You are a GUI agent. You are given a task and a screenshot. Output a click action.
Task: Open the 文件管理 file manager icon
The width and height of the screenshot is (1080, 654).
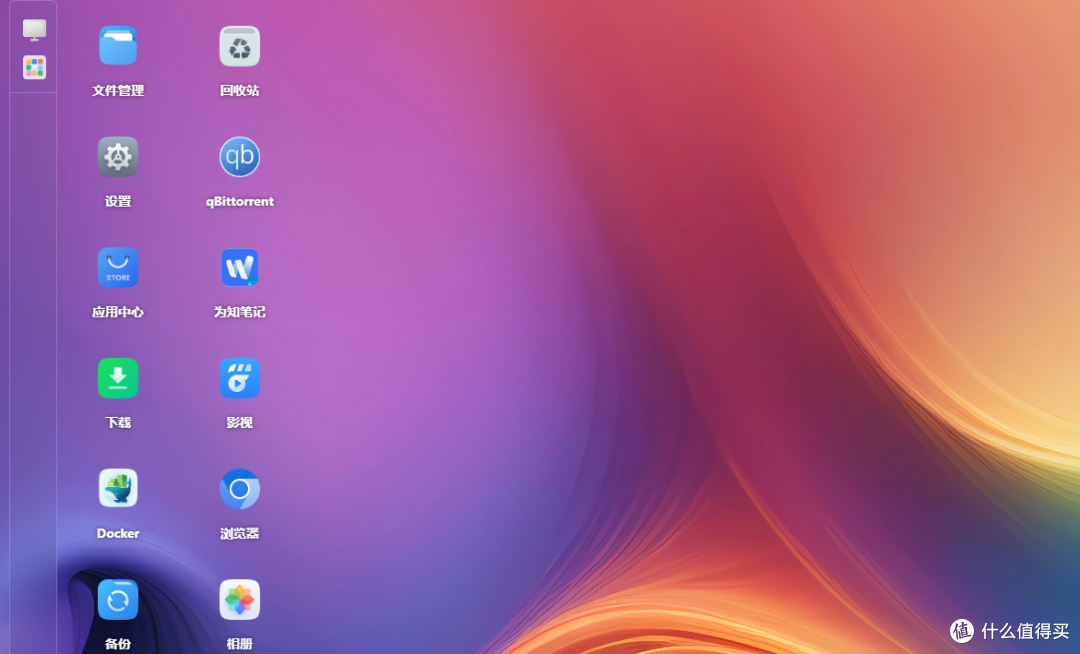click(x=118, y=46)
